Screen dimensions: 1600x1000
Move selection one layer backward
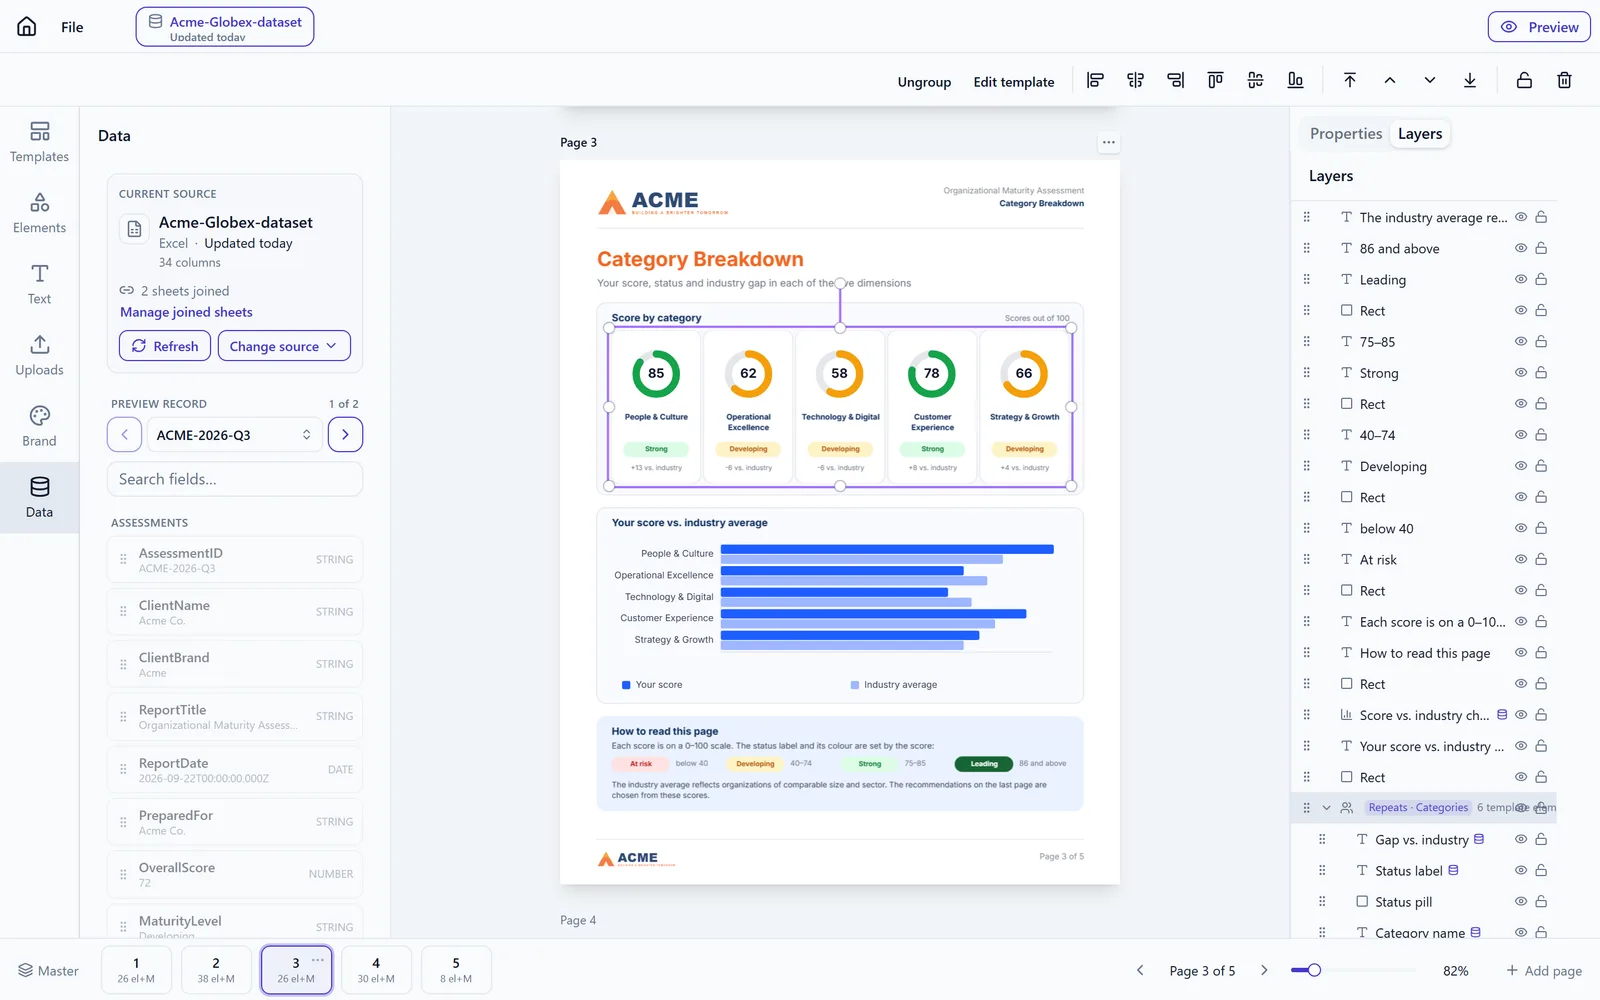tap(1430, 80)
